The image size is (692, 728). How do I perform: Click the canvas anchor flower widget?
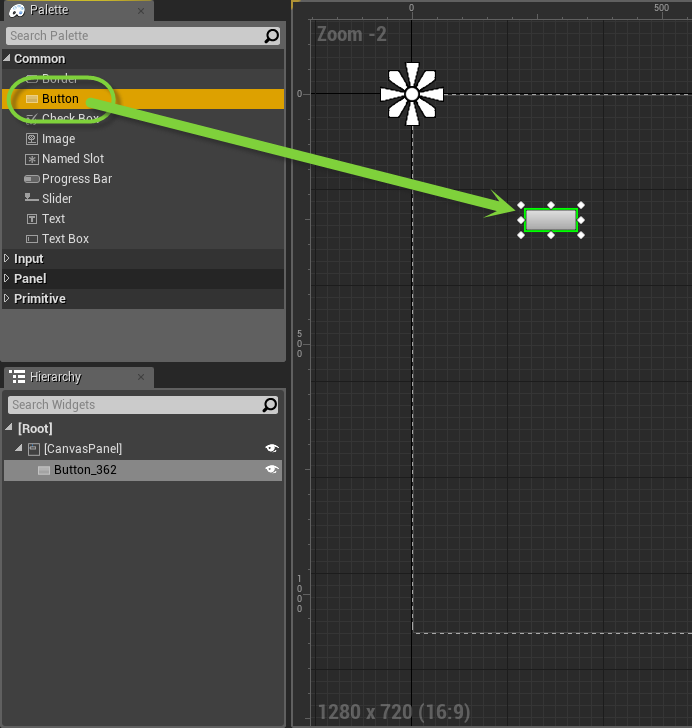(412, 94)
